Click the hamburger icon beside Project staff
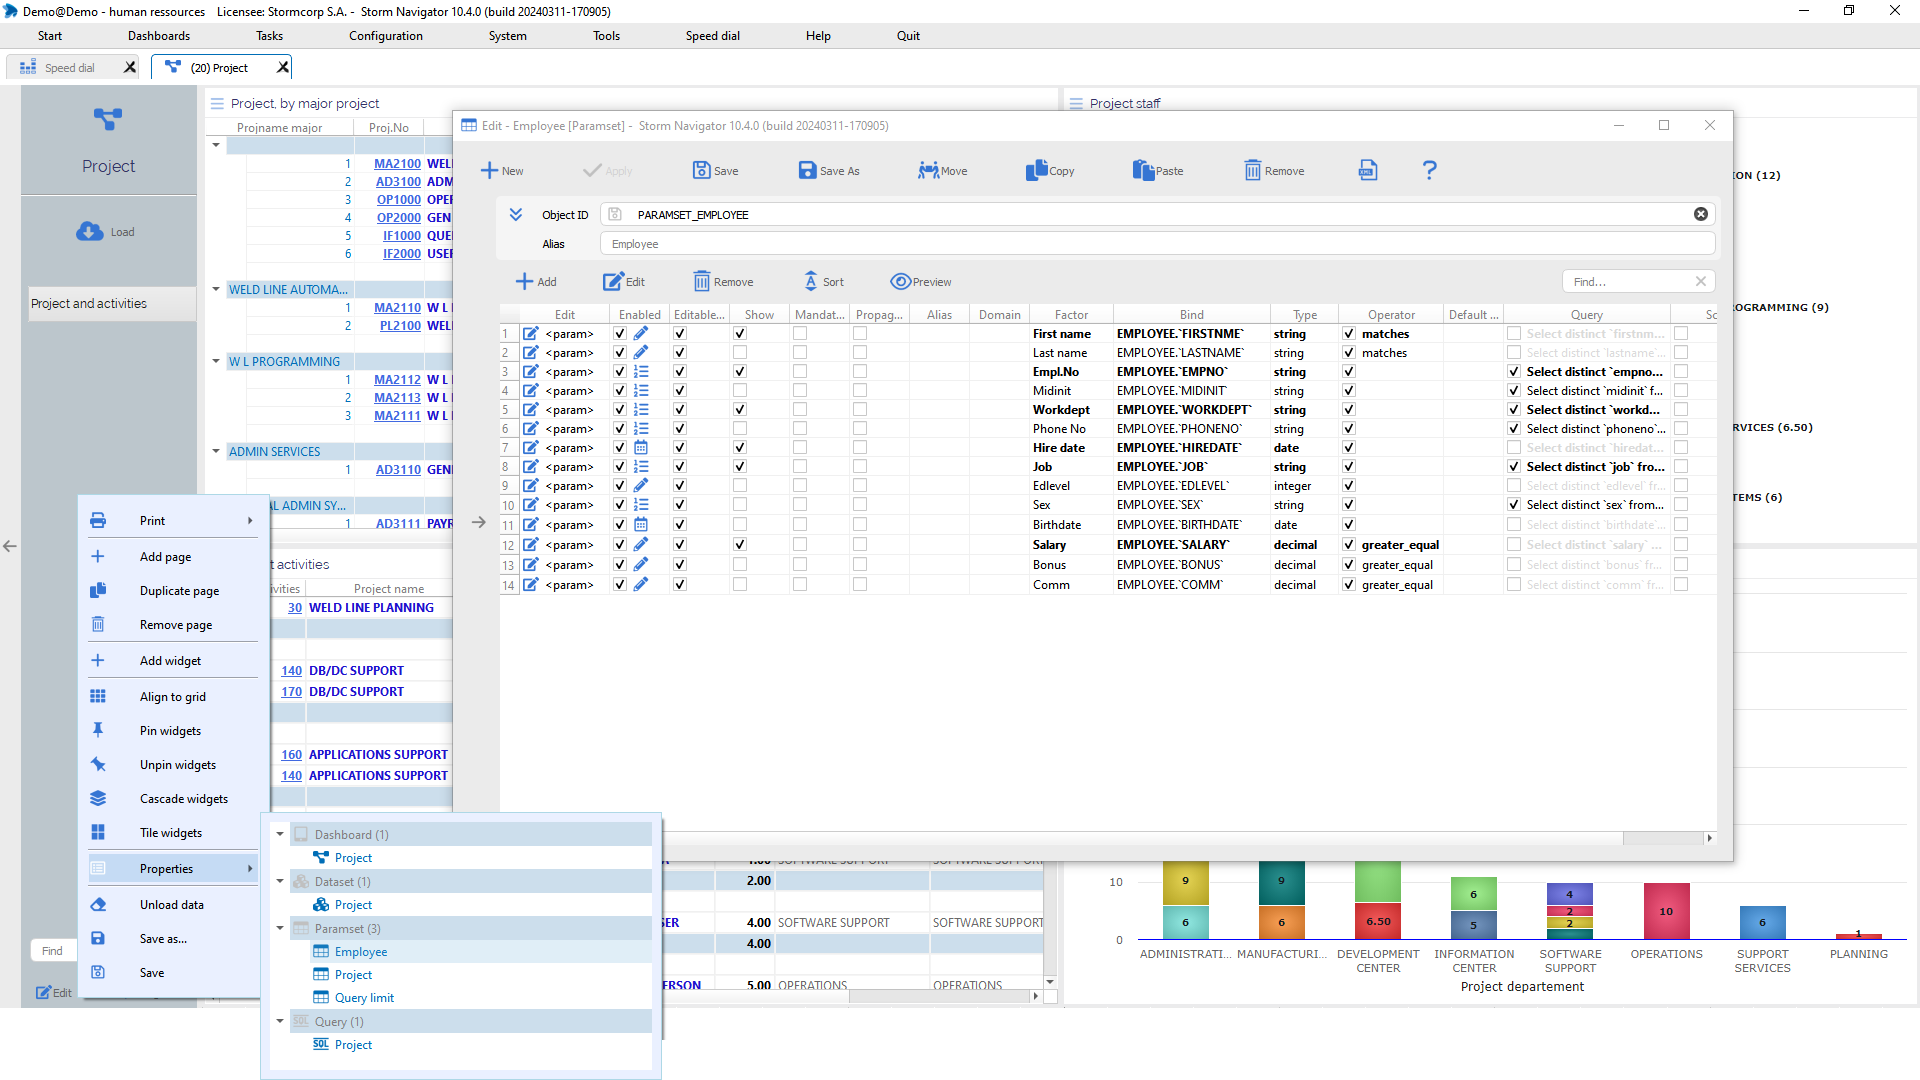1920x1080 pixels. (1076, 103)
